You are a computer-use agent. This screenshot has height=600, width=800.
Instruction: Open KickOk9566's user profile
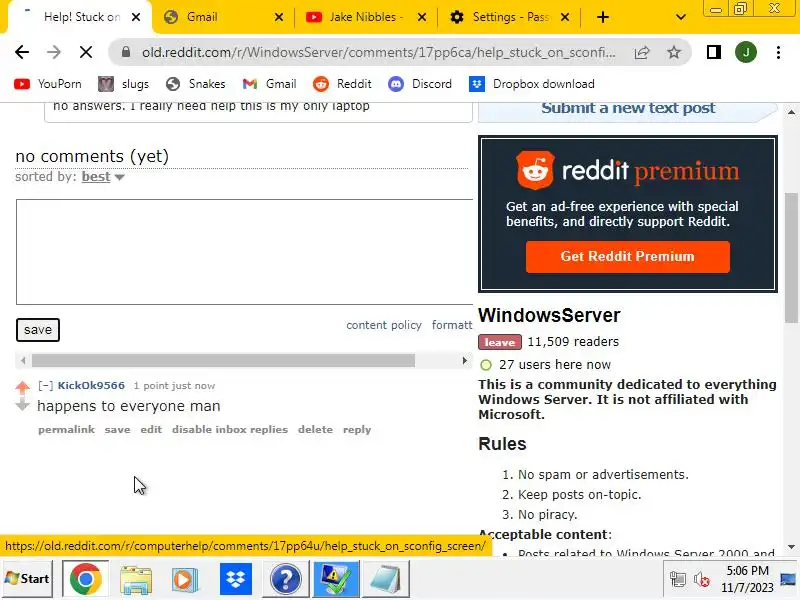click(91, 386)
